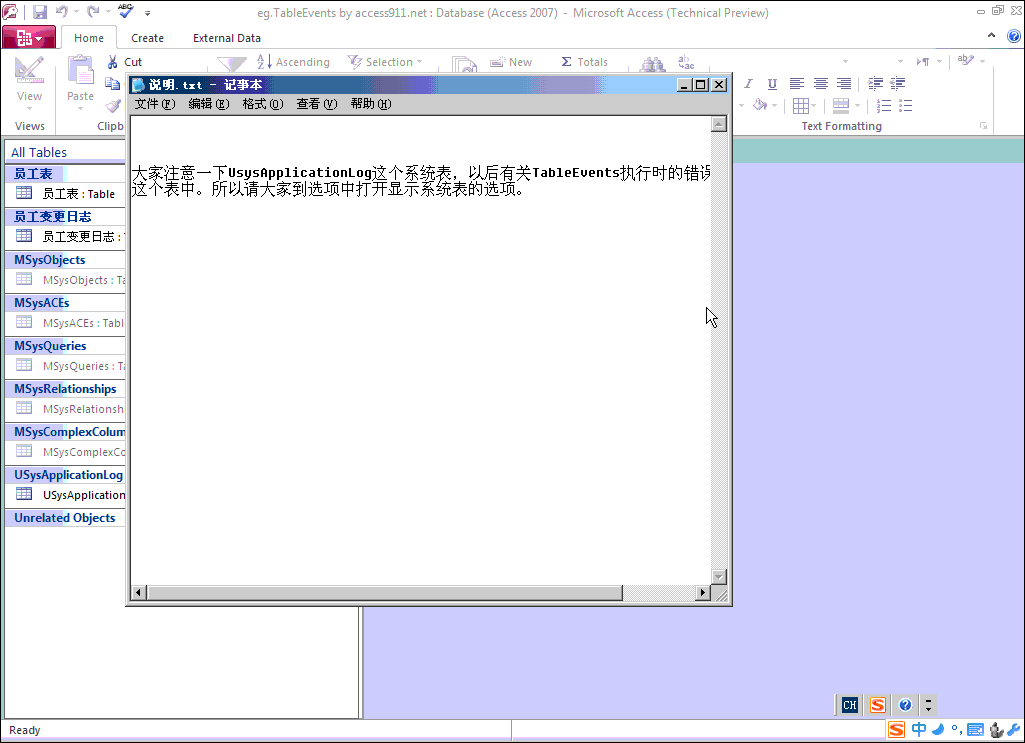Open Notepad 文件(F) menu
The height and width of the screenshot is (743, 1025).
[x=155, y=104]
